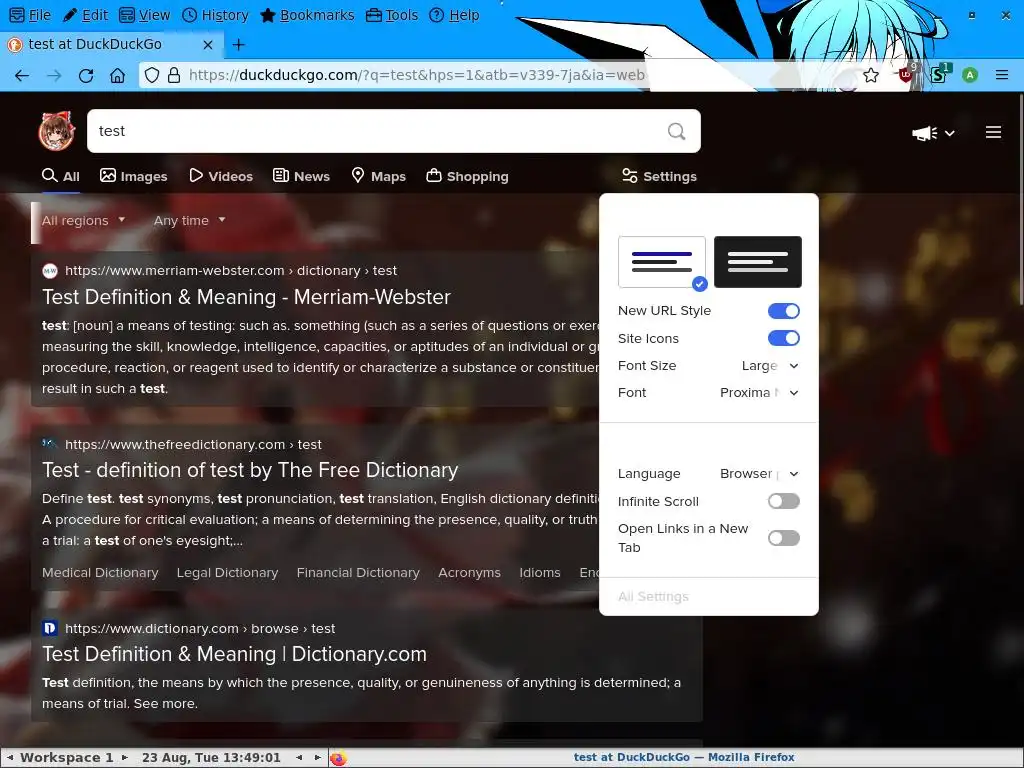Image resolution: width=1024 pixels, height=768 pixels.
Task: Open the All Settings link
Action: 653,597
